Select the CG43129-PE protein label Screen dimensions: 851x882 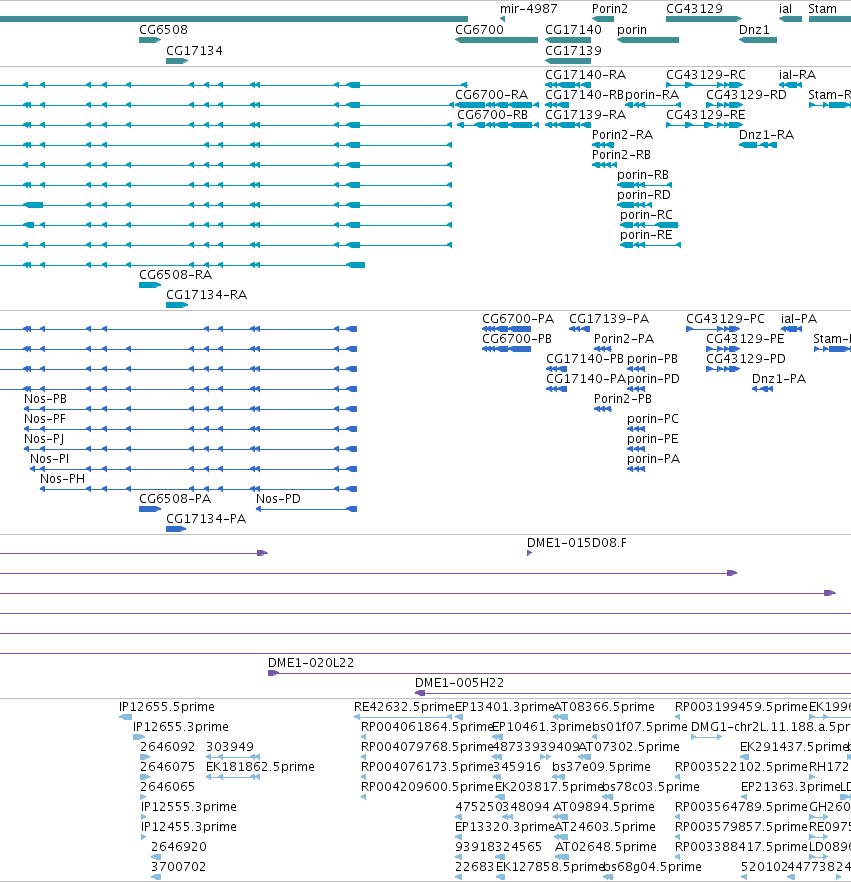point(745,339)
